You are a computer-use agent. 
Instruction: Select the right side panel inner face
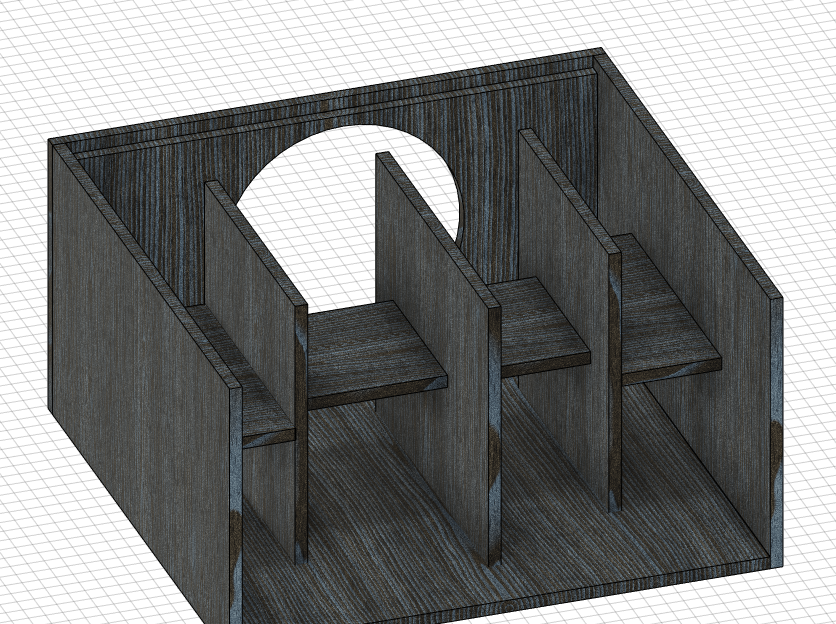(x=688, y=299)
